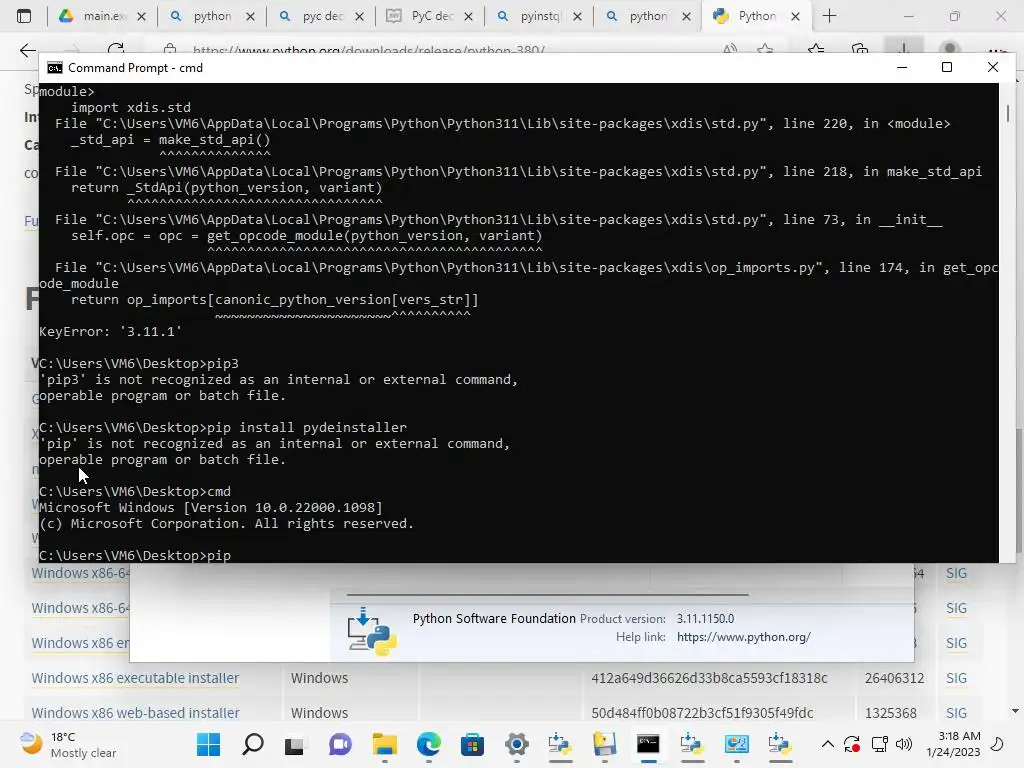Close the main.exe tab

click(142, 17)
